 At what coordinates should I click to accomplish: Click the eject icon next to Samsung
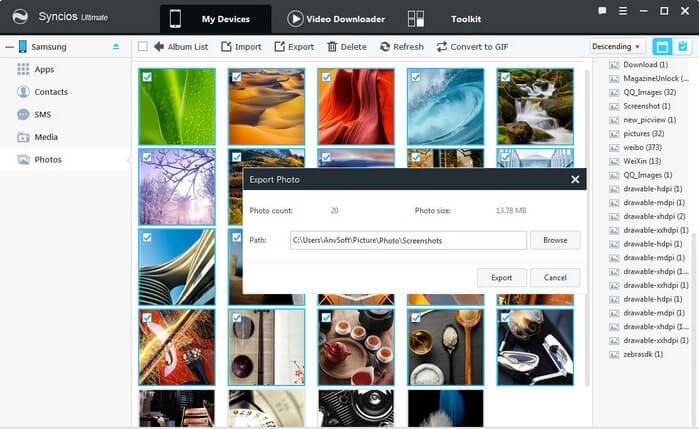116,46
